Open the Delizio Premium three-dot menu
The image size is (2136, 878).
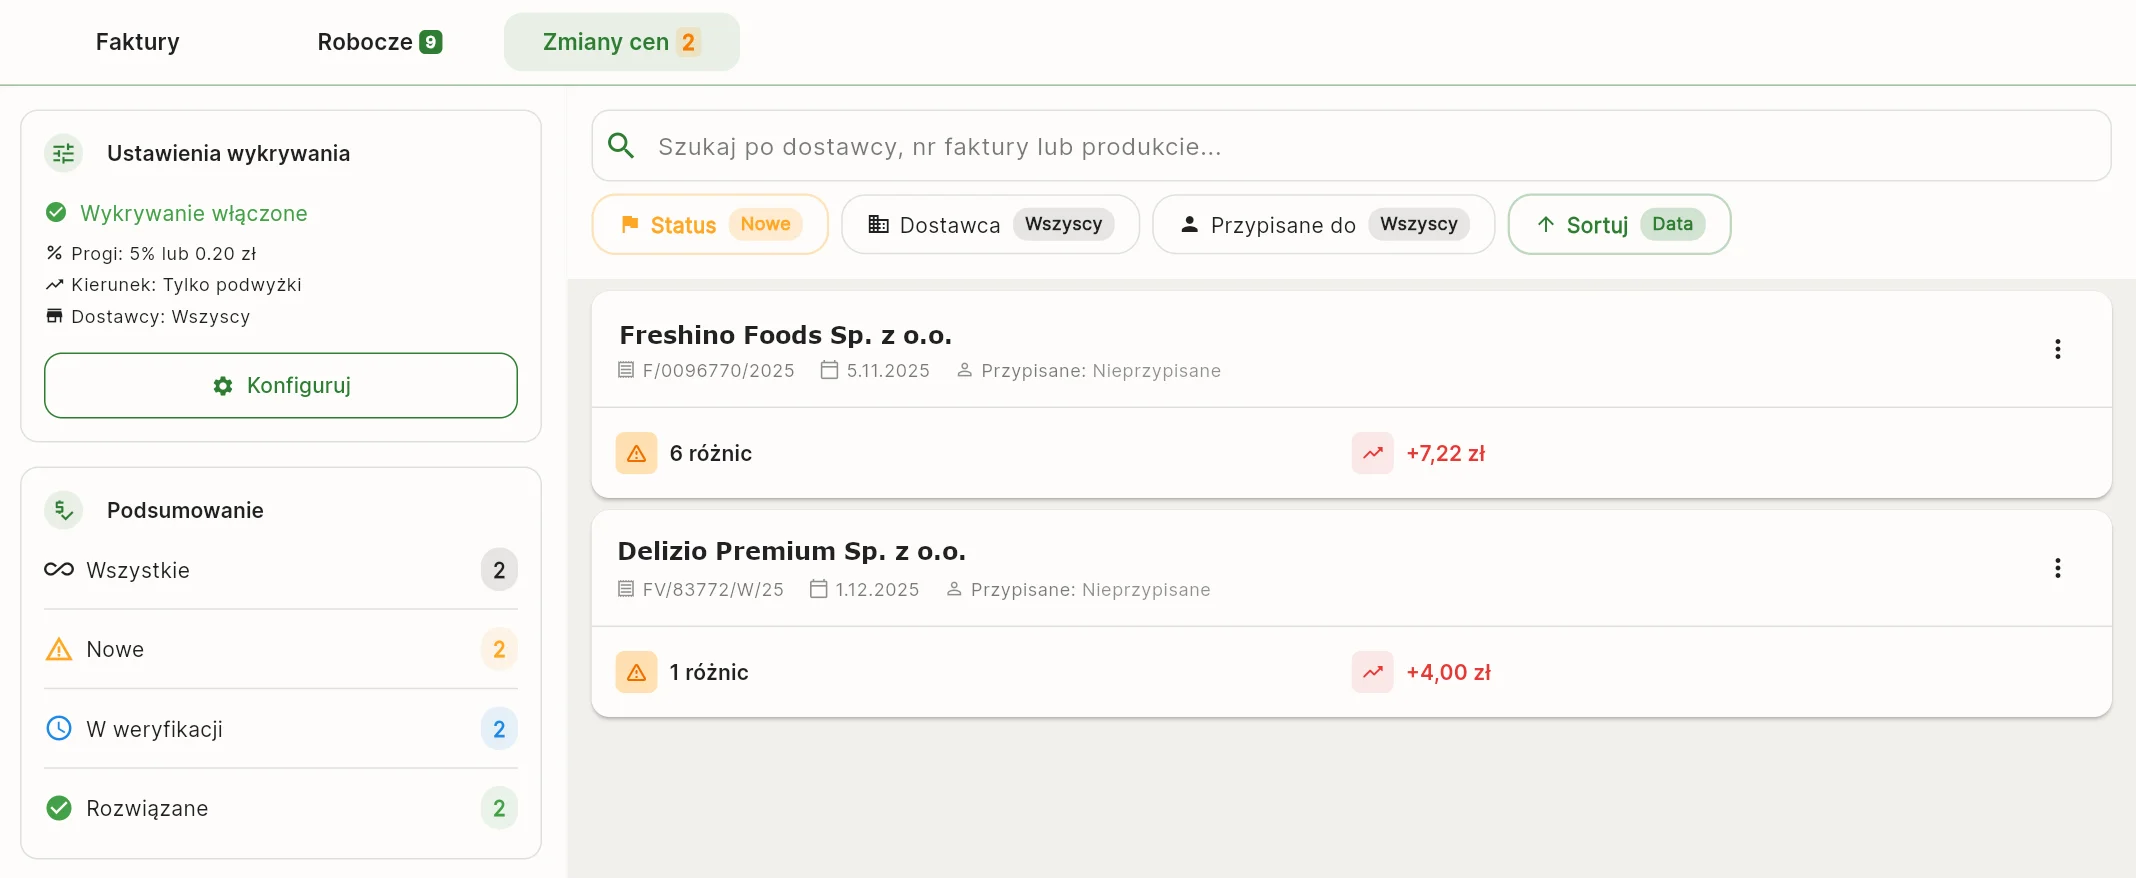pos(2057,568)
